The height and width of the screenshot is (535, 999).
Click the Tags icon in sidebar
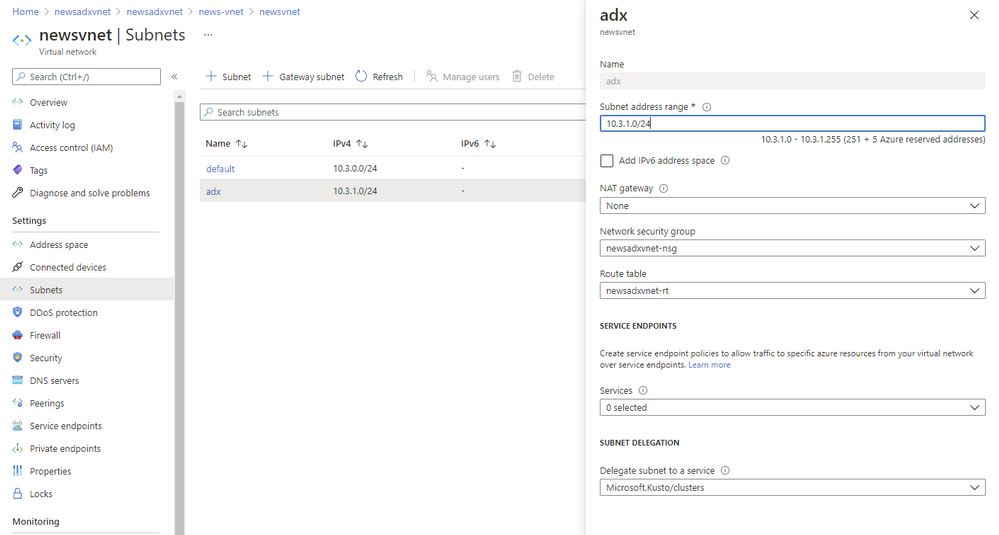pos(17,170)
